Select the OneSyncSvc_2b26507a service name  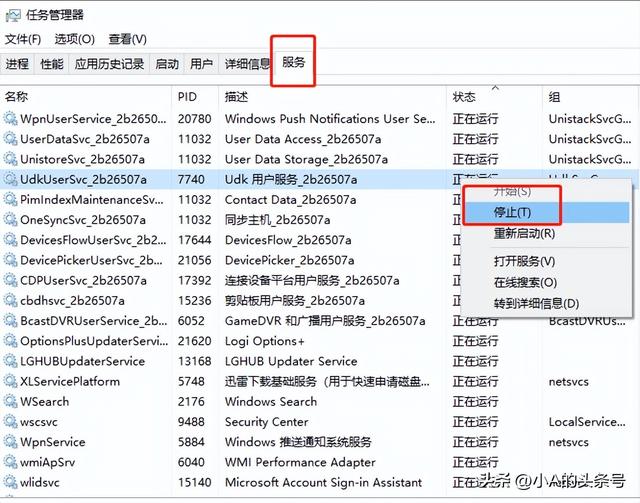pos(83,220)
